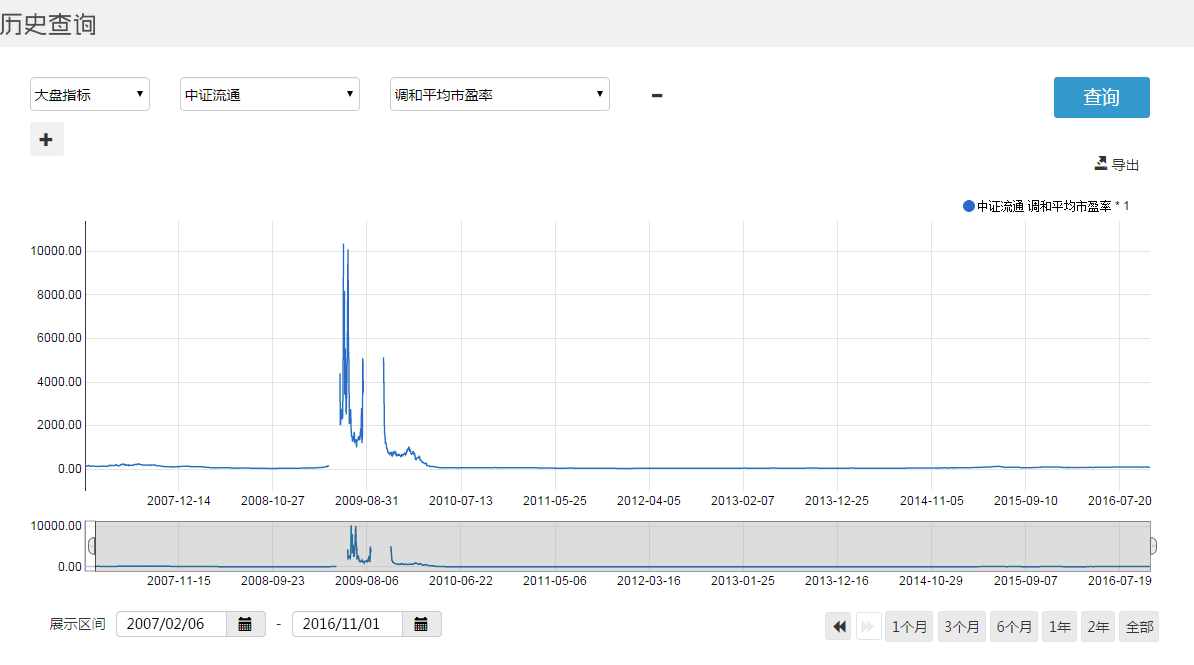The width and height of the screenshot is (1194, 665).
Task: Open the end date calendar picker
Action: tap(421, 624)
